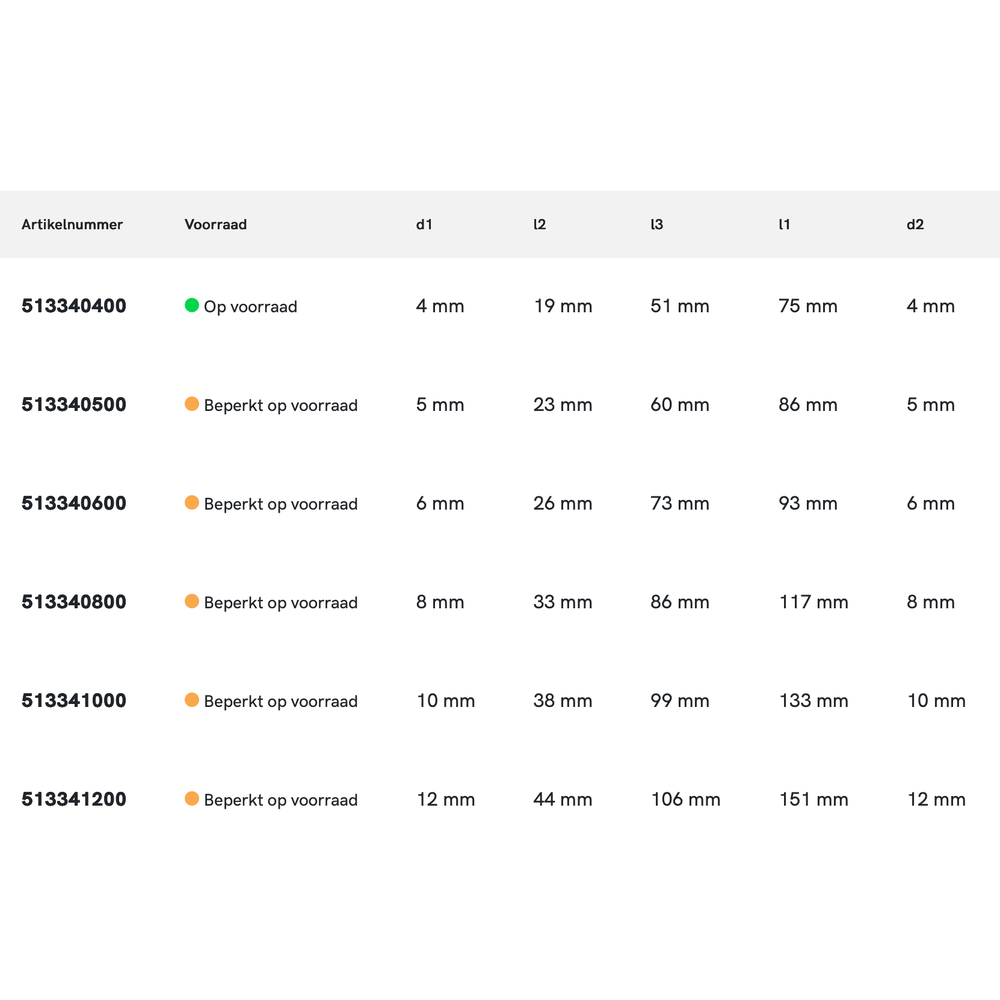This screenshot has width=1000, height=1000.
Task: Click the Artikelnummer column header
Action: [x=72, y=225]
